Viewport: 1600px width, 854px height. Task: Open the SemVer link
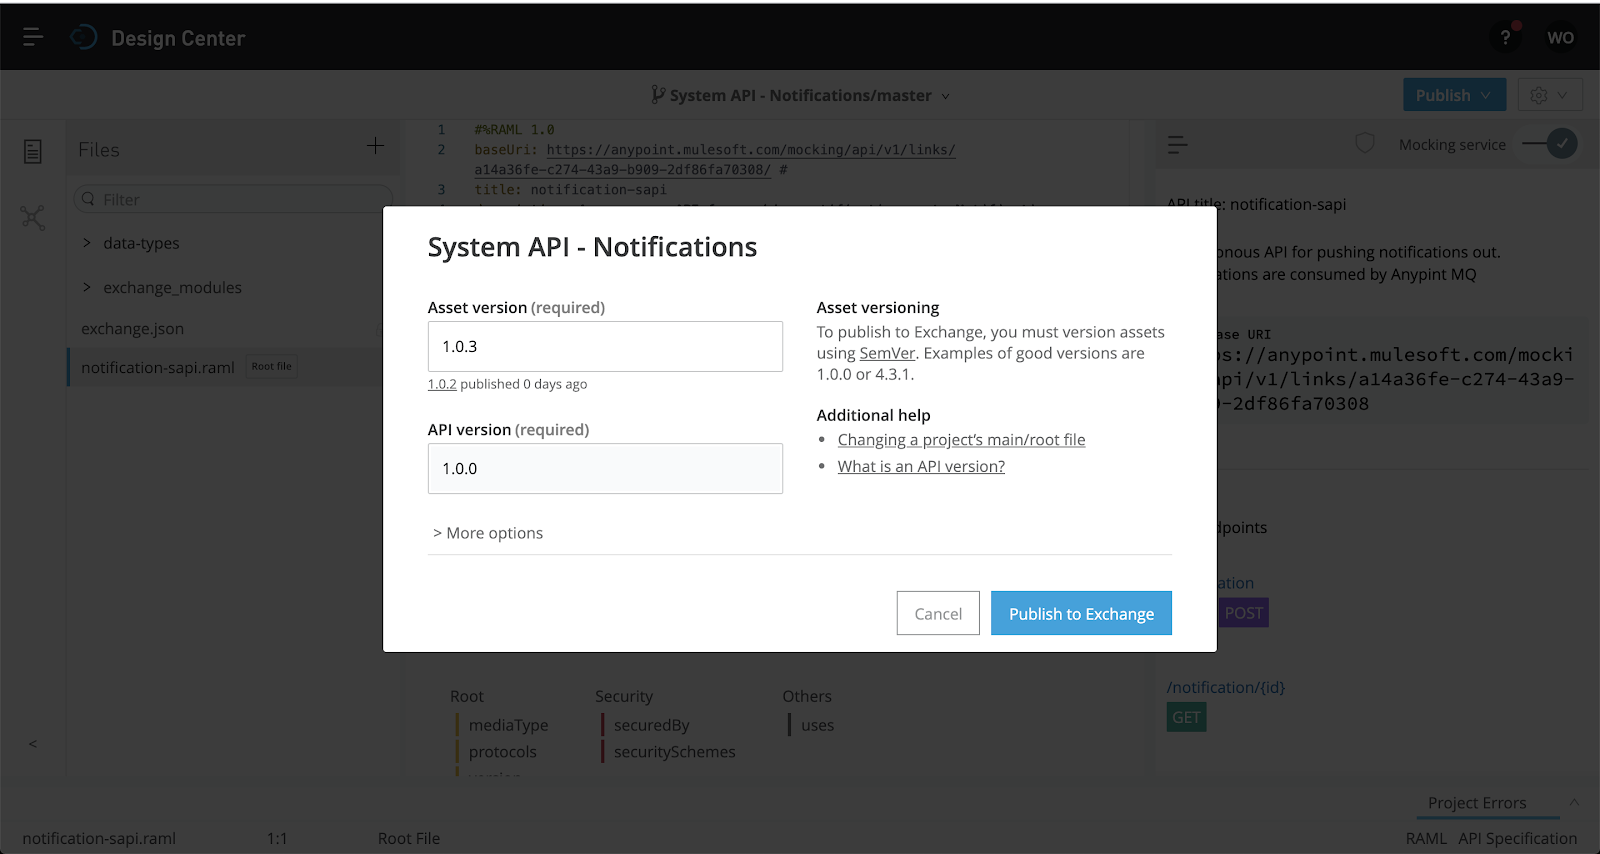[887, 353]
